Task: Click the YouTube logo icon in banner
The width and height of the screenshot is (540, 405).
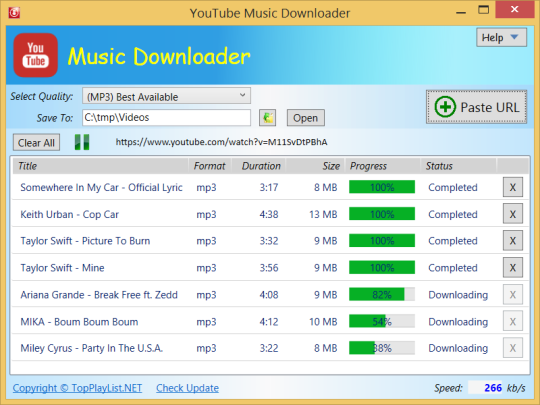Action: (35, 55)
